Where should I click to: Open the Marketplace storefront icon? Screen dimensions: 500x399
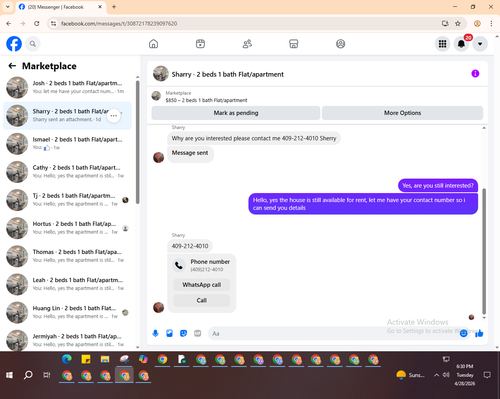click(294, 44)
